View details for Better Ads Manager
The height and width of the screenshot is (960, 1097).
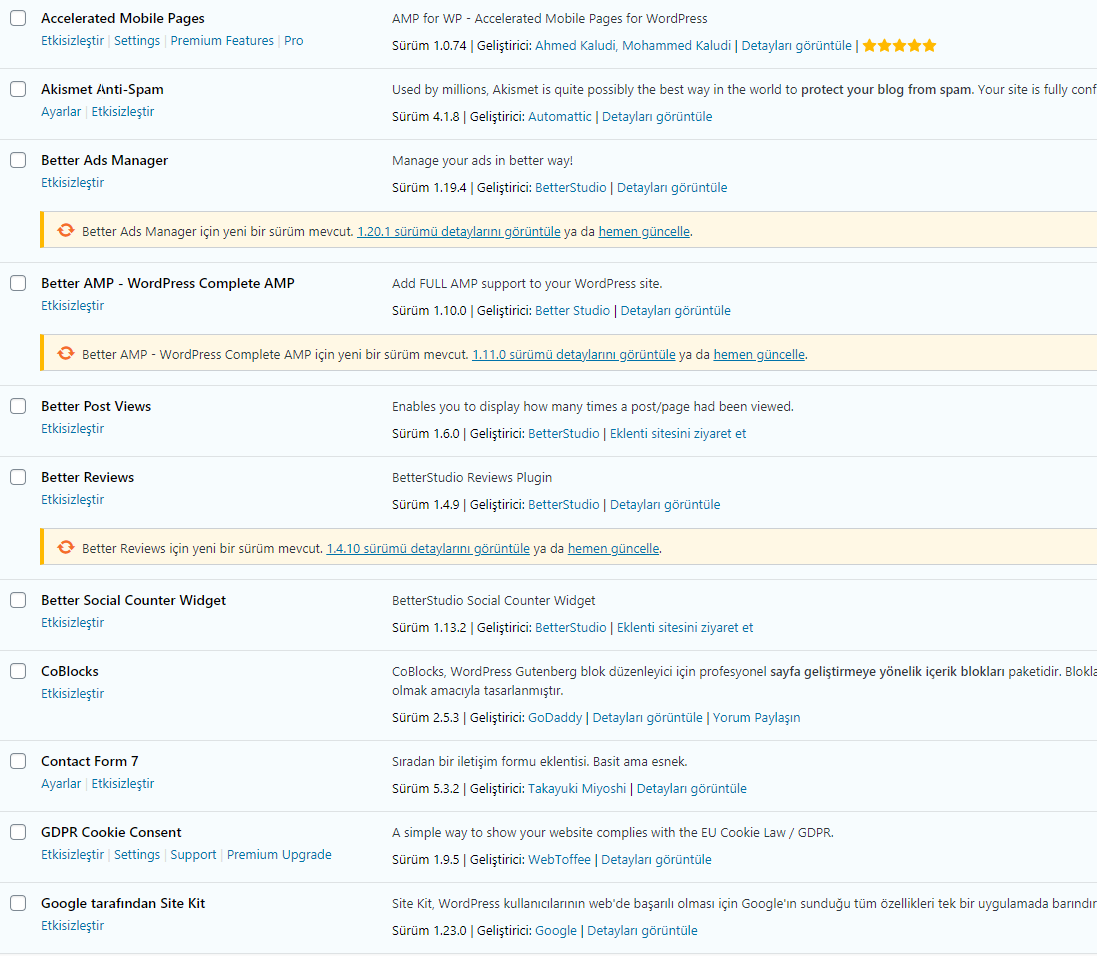pyautogui.click(x=672, y=188)
